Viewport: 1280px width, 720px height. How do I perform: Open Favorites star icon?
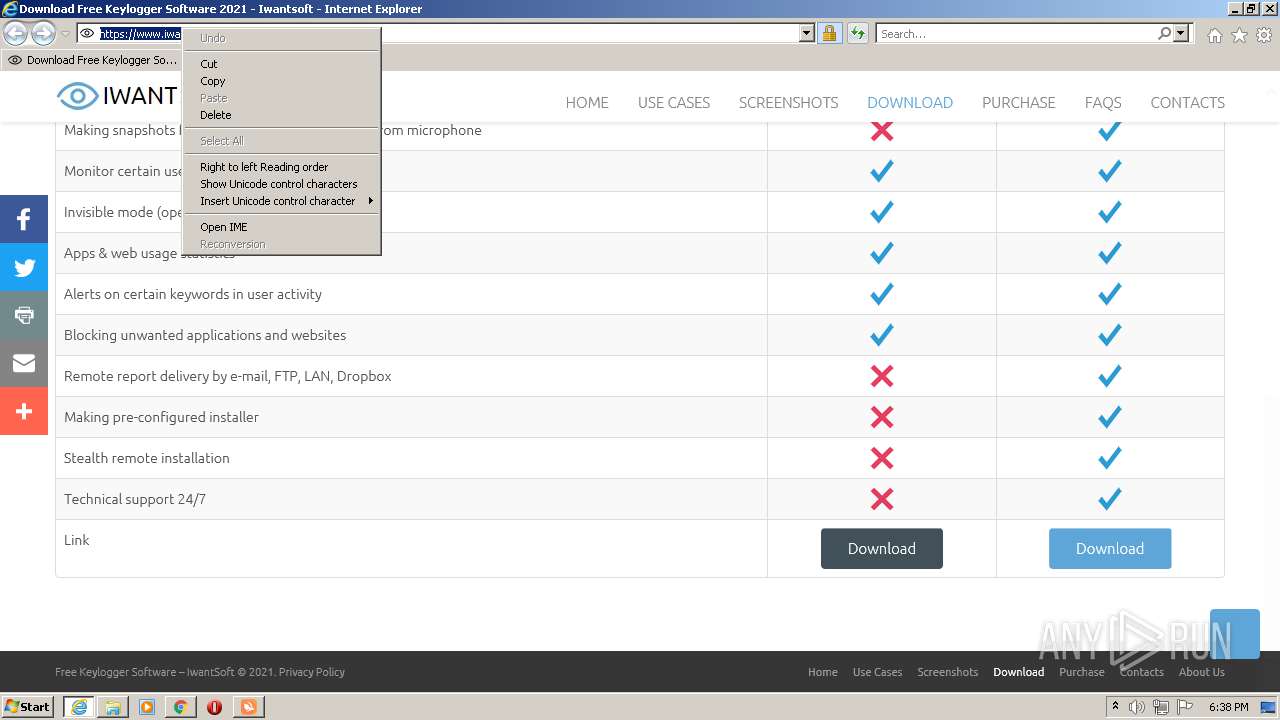click(x=1239, y=35)
